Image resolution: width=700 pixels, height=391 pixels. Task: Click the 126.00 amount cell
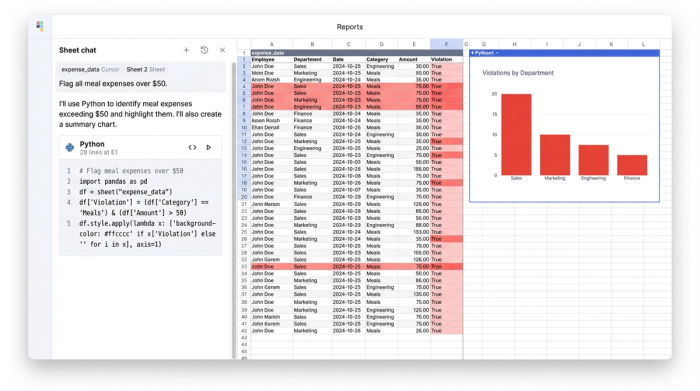[414, 259]
